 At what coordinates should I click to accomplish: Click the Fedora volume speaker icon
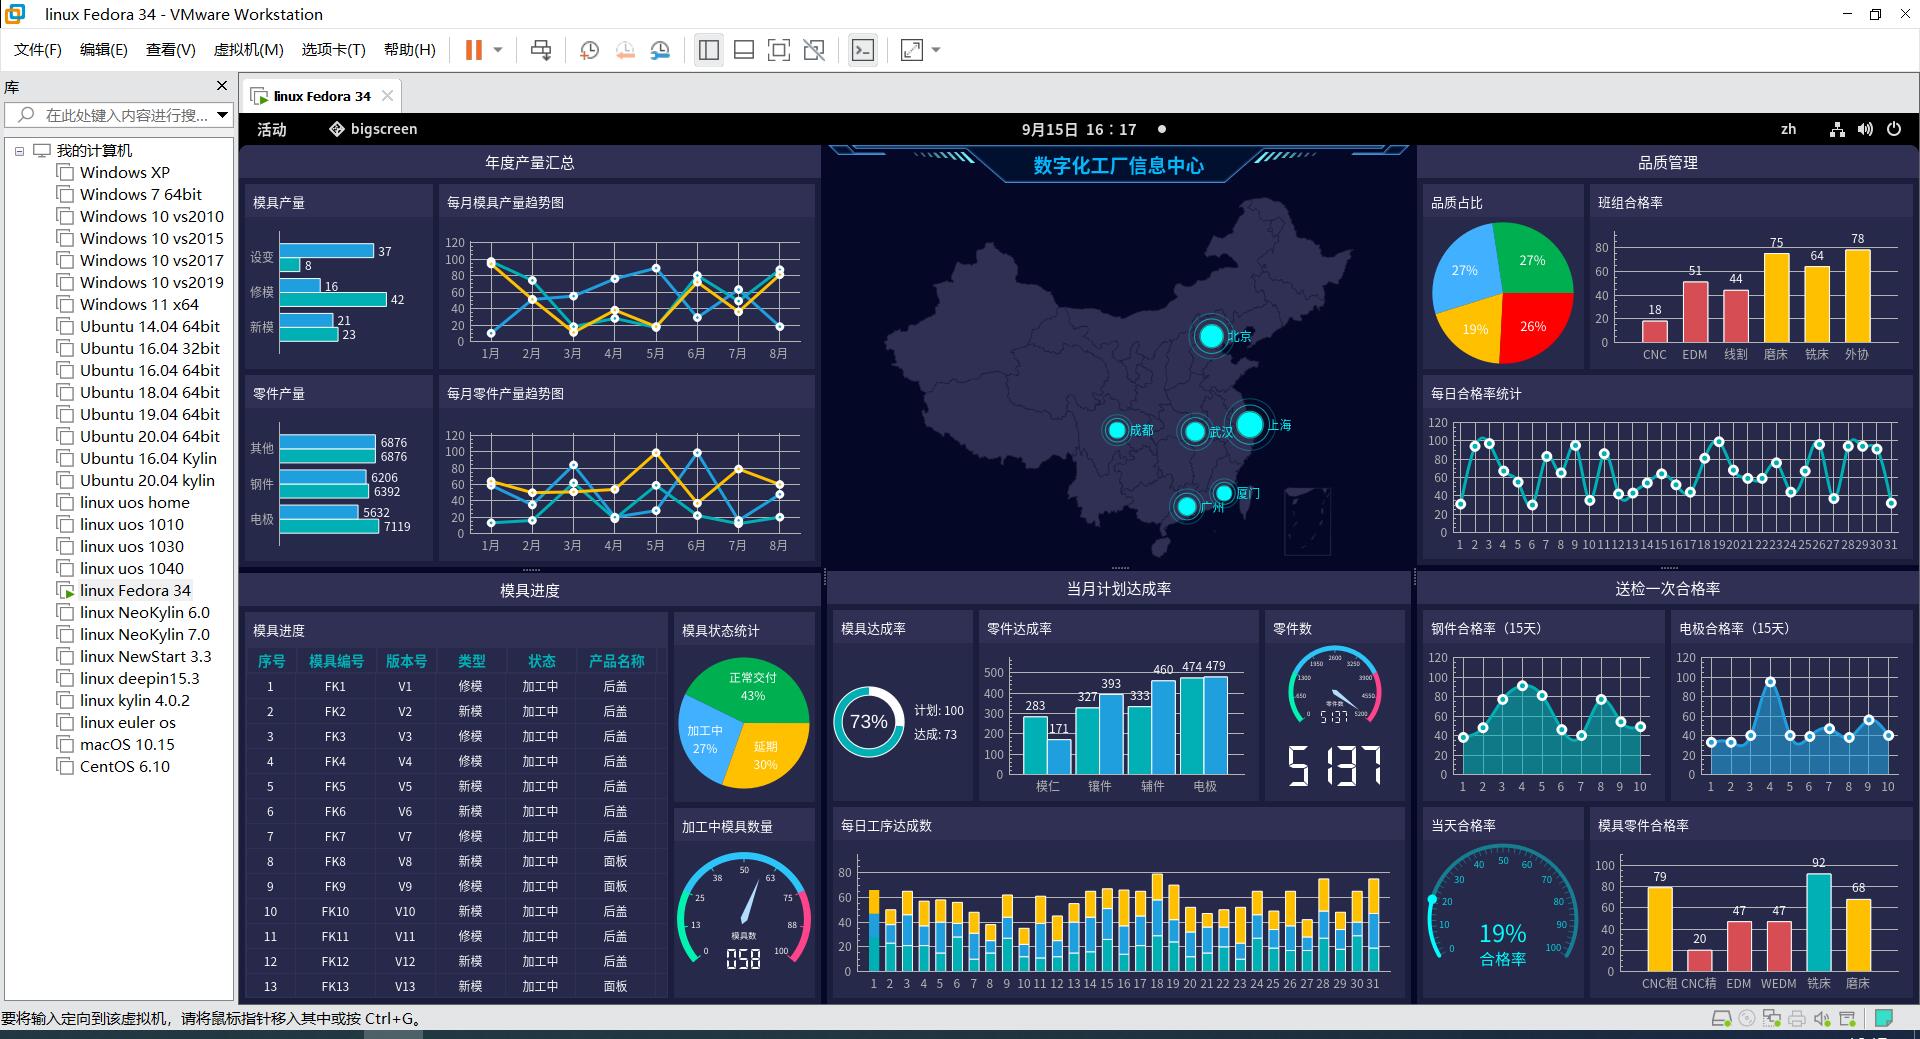[x=1865, y=129]
